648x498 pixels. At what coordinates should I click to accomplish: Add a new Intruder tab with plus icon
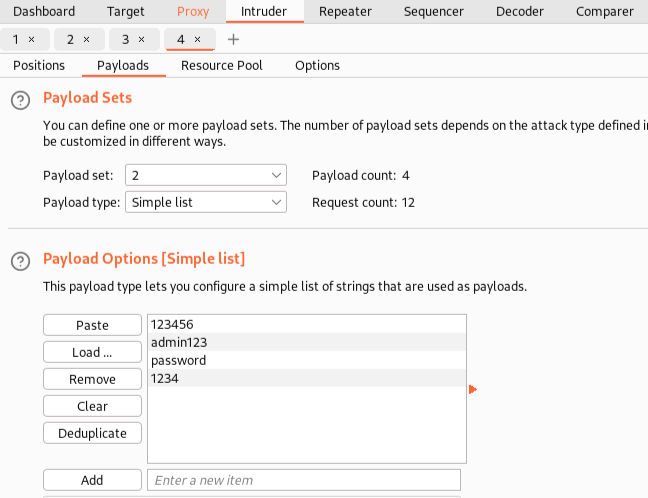click(x=233, y=40)
